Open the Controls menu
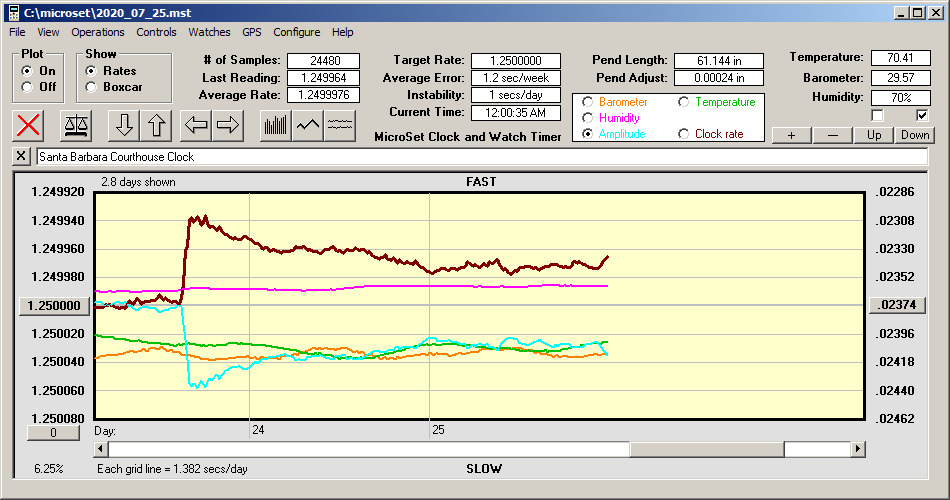 156,32
